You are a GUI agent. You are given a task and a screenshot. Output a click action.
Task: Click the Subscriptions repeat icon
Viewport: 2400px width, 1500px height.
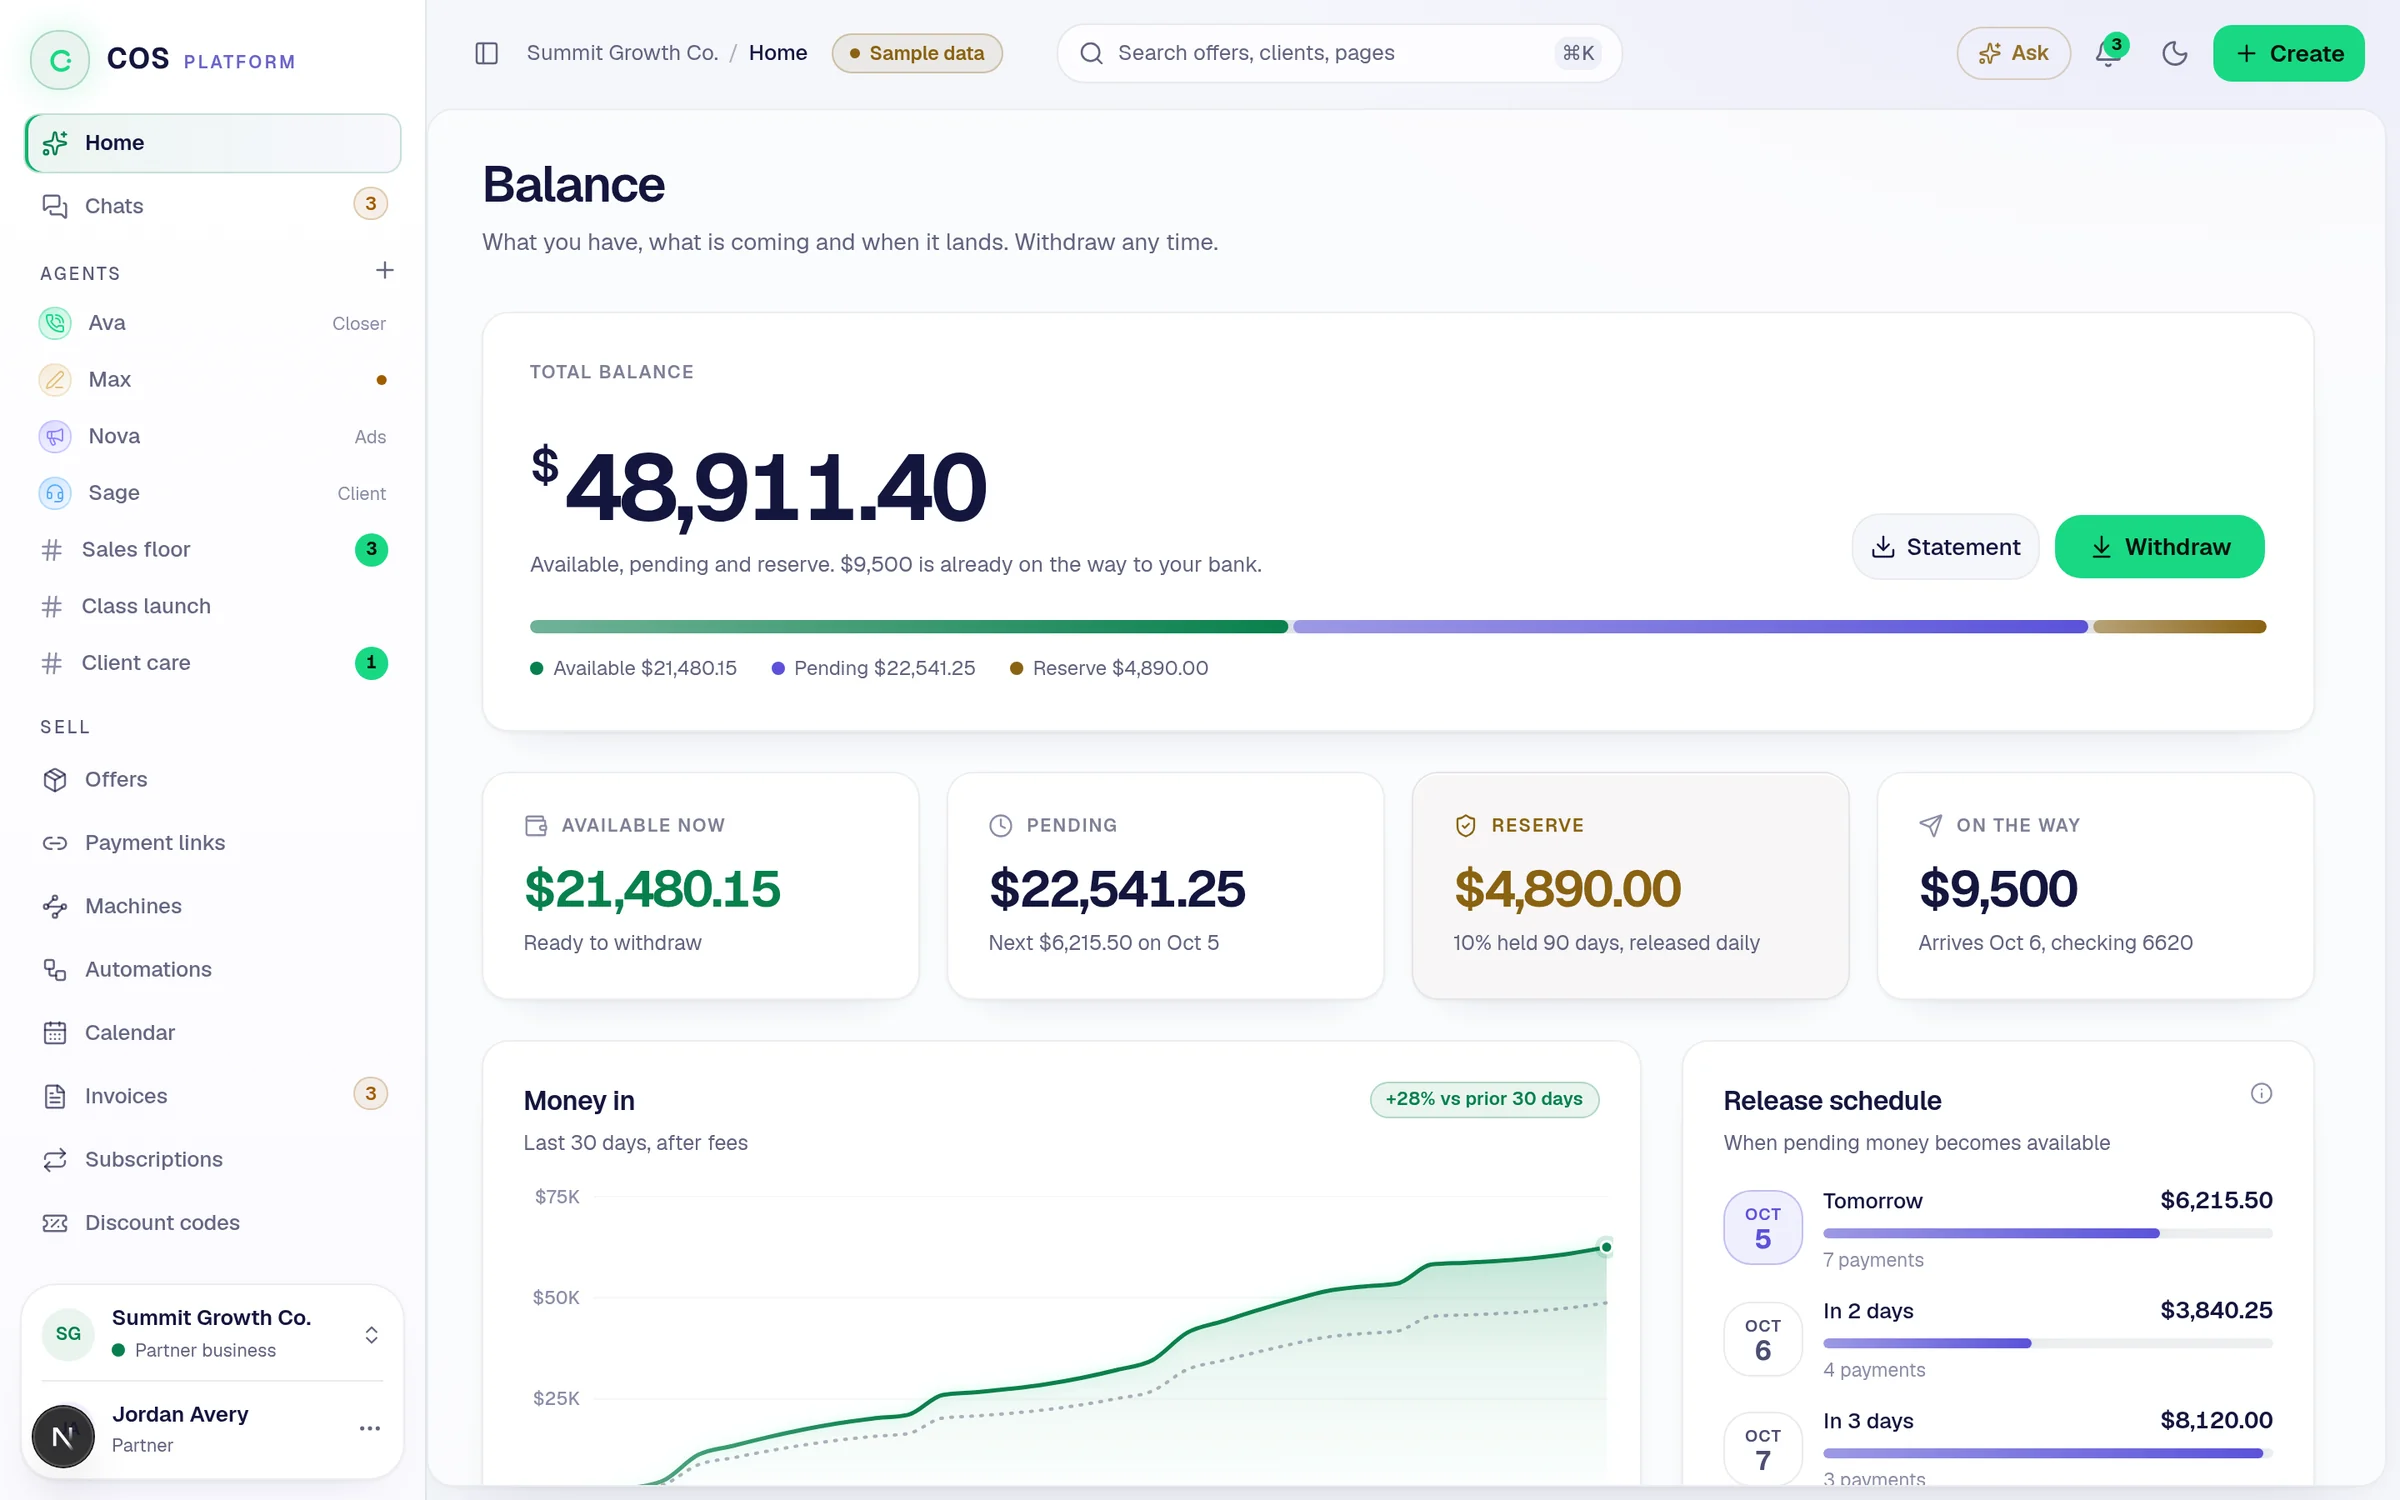(x=55, y=1160)
